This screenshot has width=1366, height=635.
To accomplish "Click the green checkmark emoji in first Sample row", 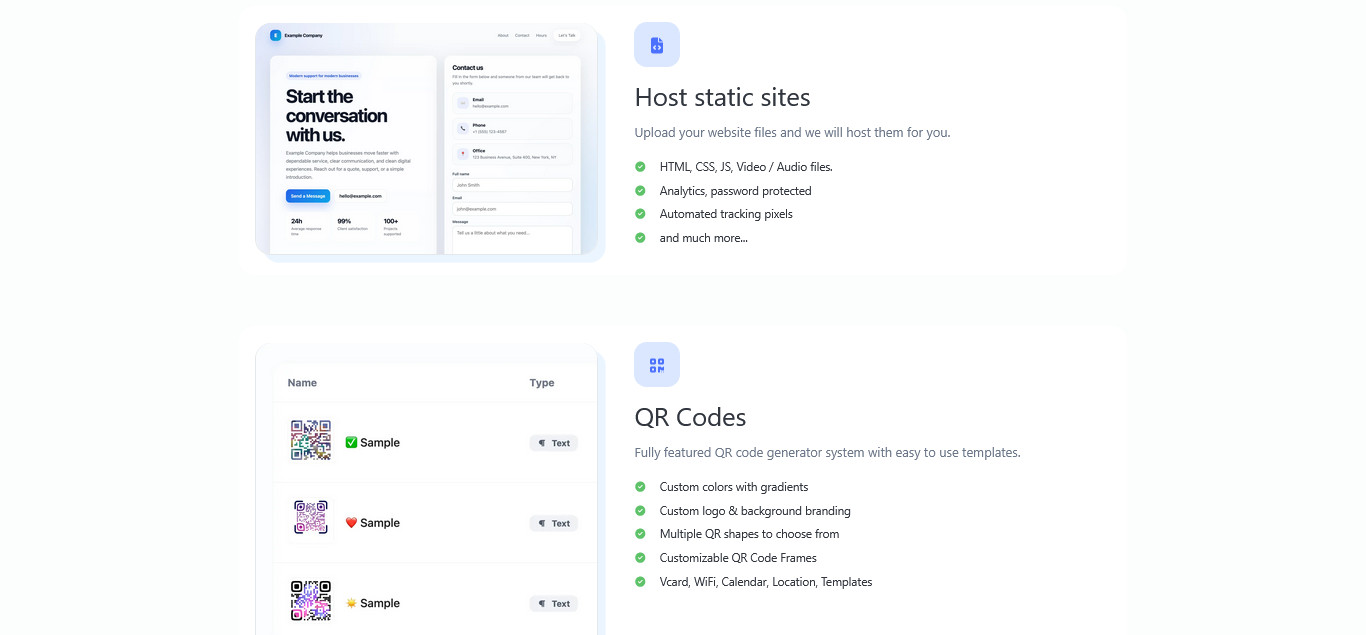I will click(351, 442).
